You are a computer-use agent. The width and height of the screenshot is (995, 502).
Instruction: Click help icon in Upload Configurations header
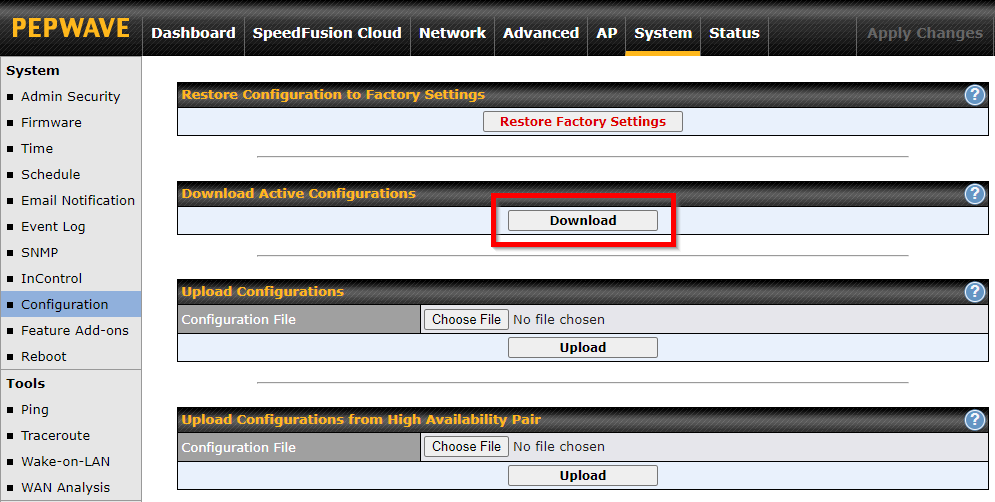(975, 291)
